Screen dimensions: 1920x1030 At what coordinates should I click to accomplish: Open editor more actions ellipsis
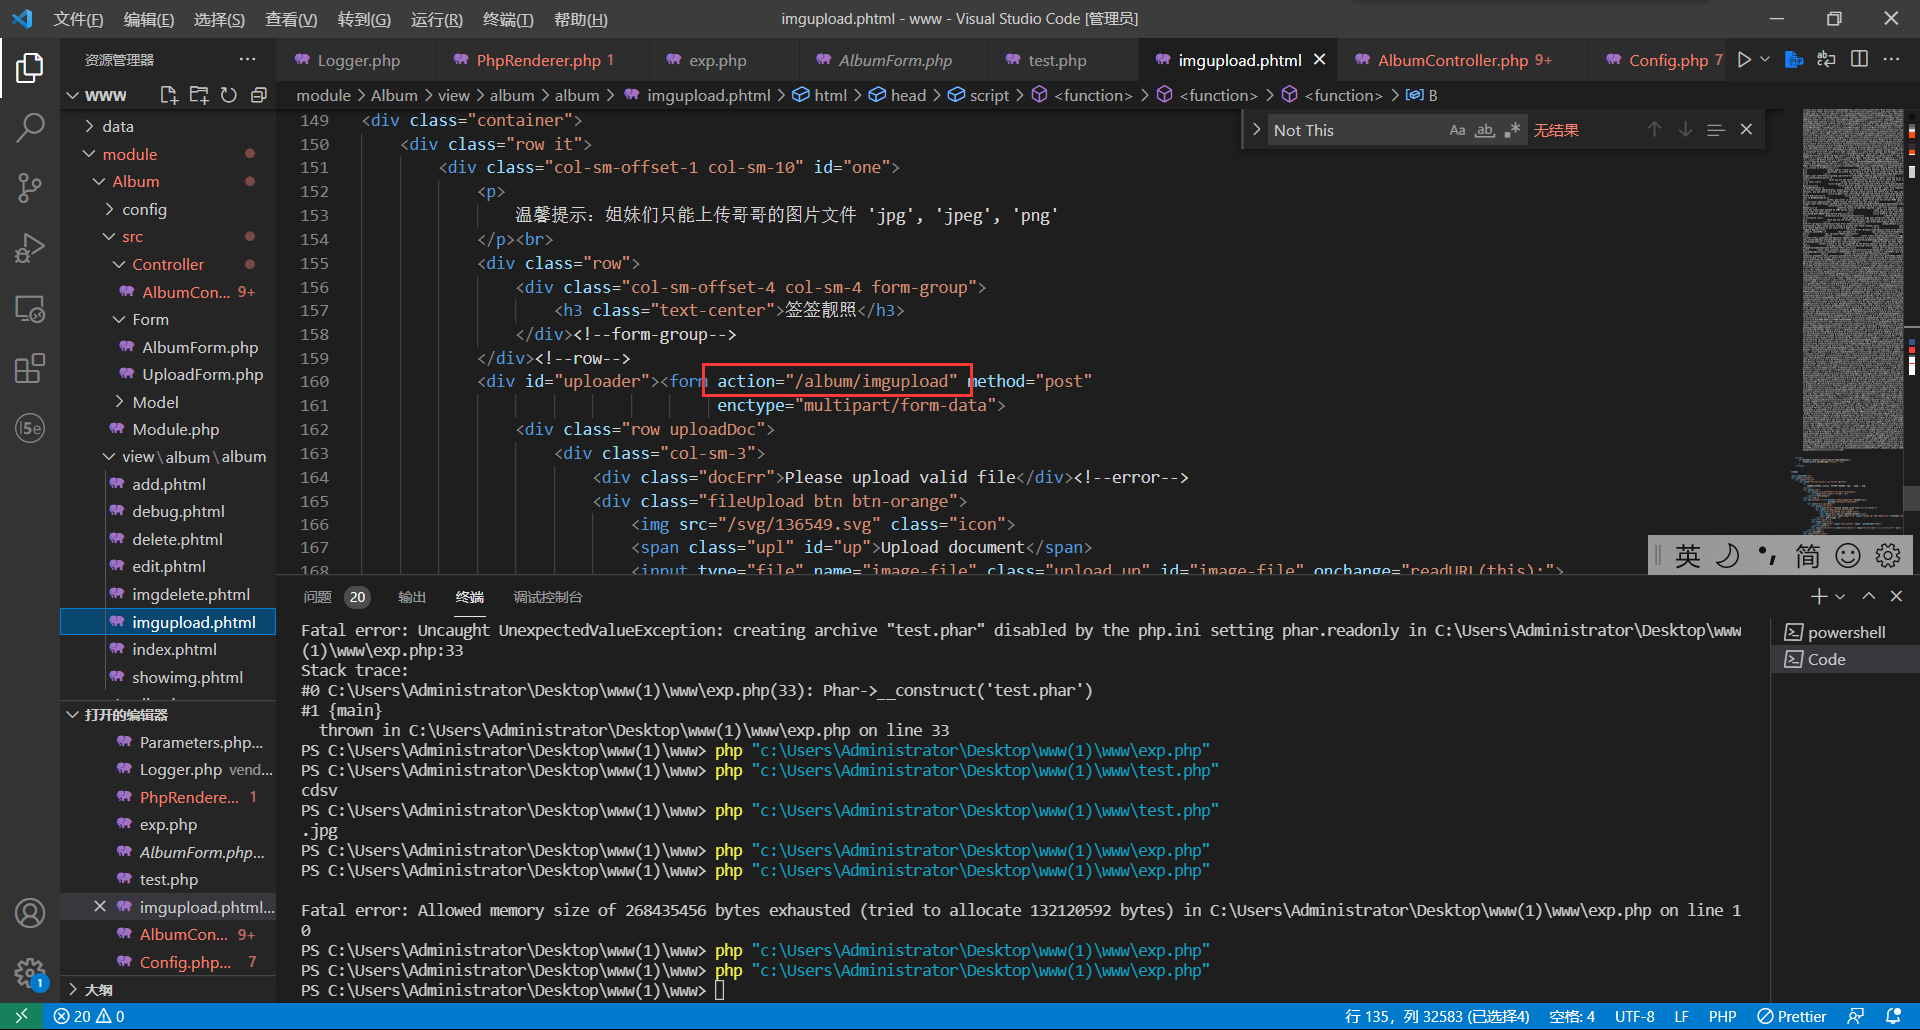[x=1891, y=60]
